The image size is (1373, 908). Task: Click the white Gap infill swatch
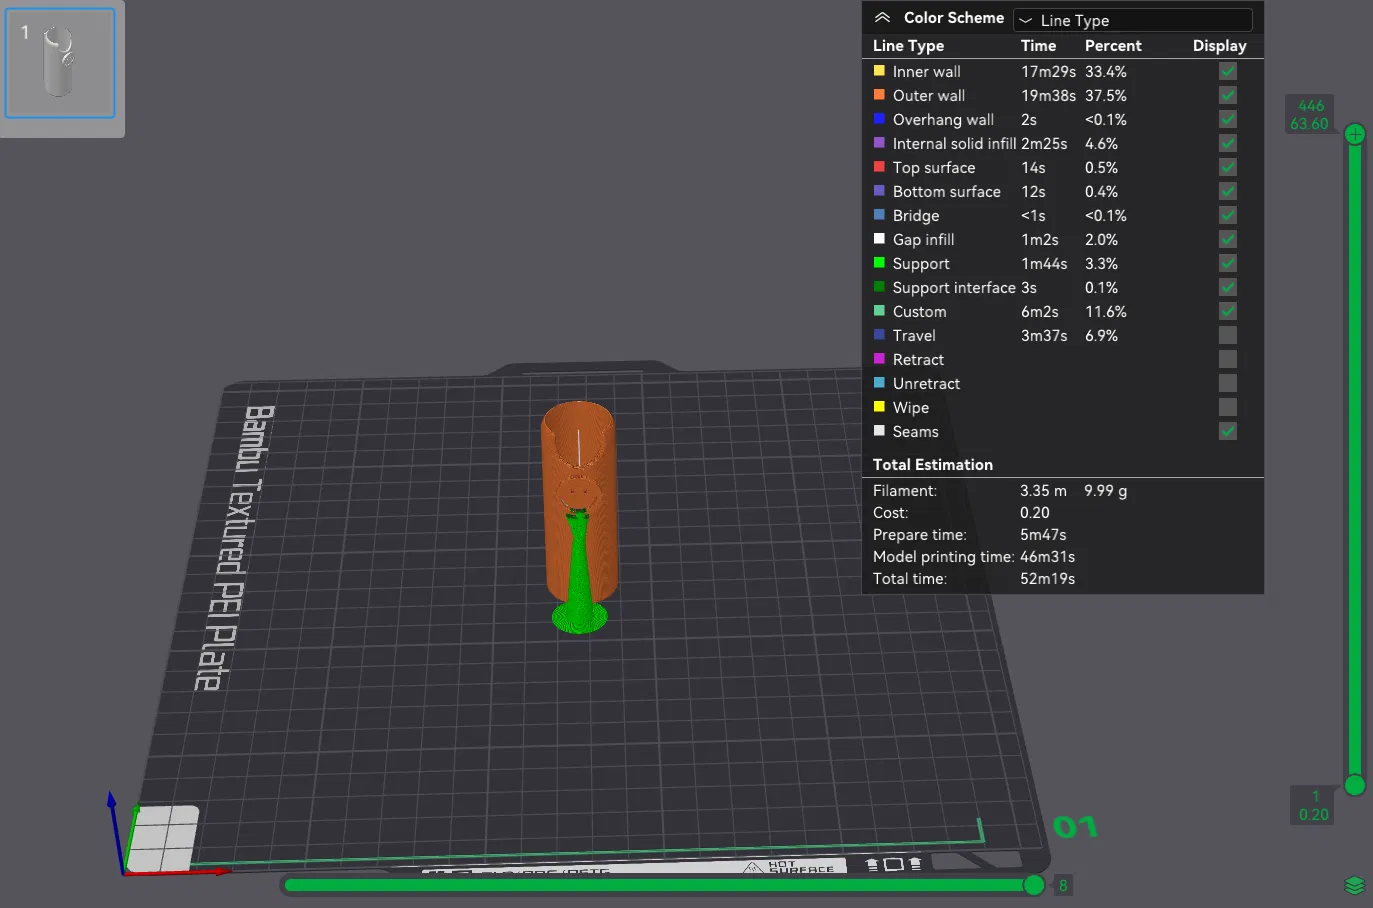click(879, 239)
